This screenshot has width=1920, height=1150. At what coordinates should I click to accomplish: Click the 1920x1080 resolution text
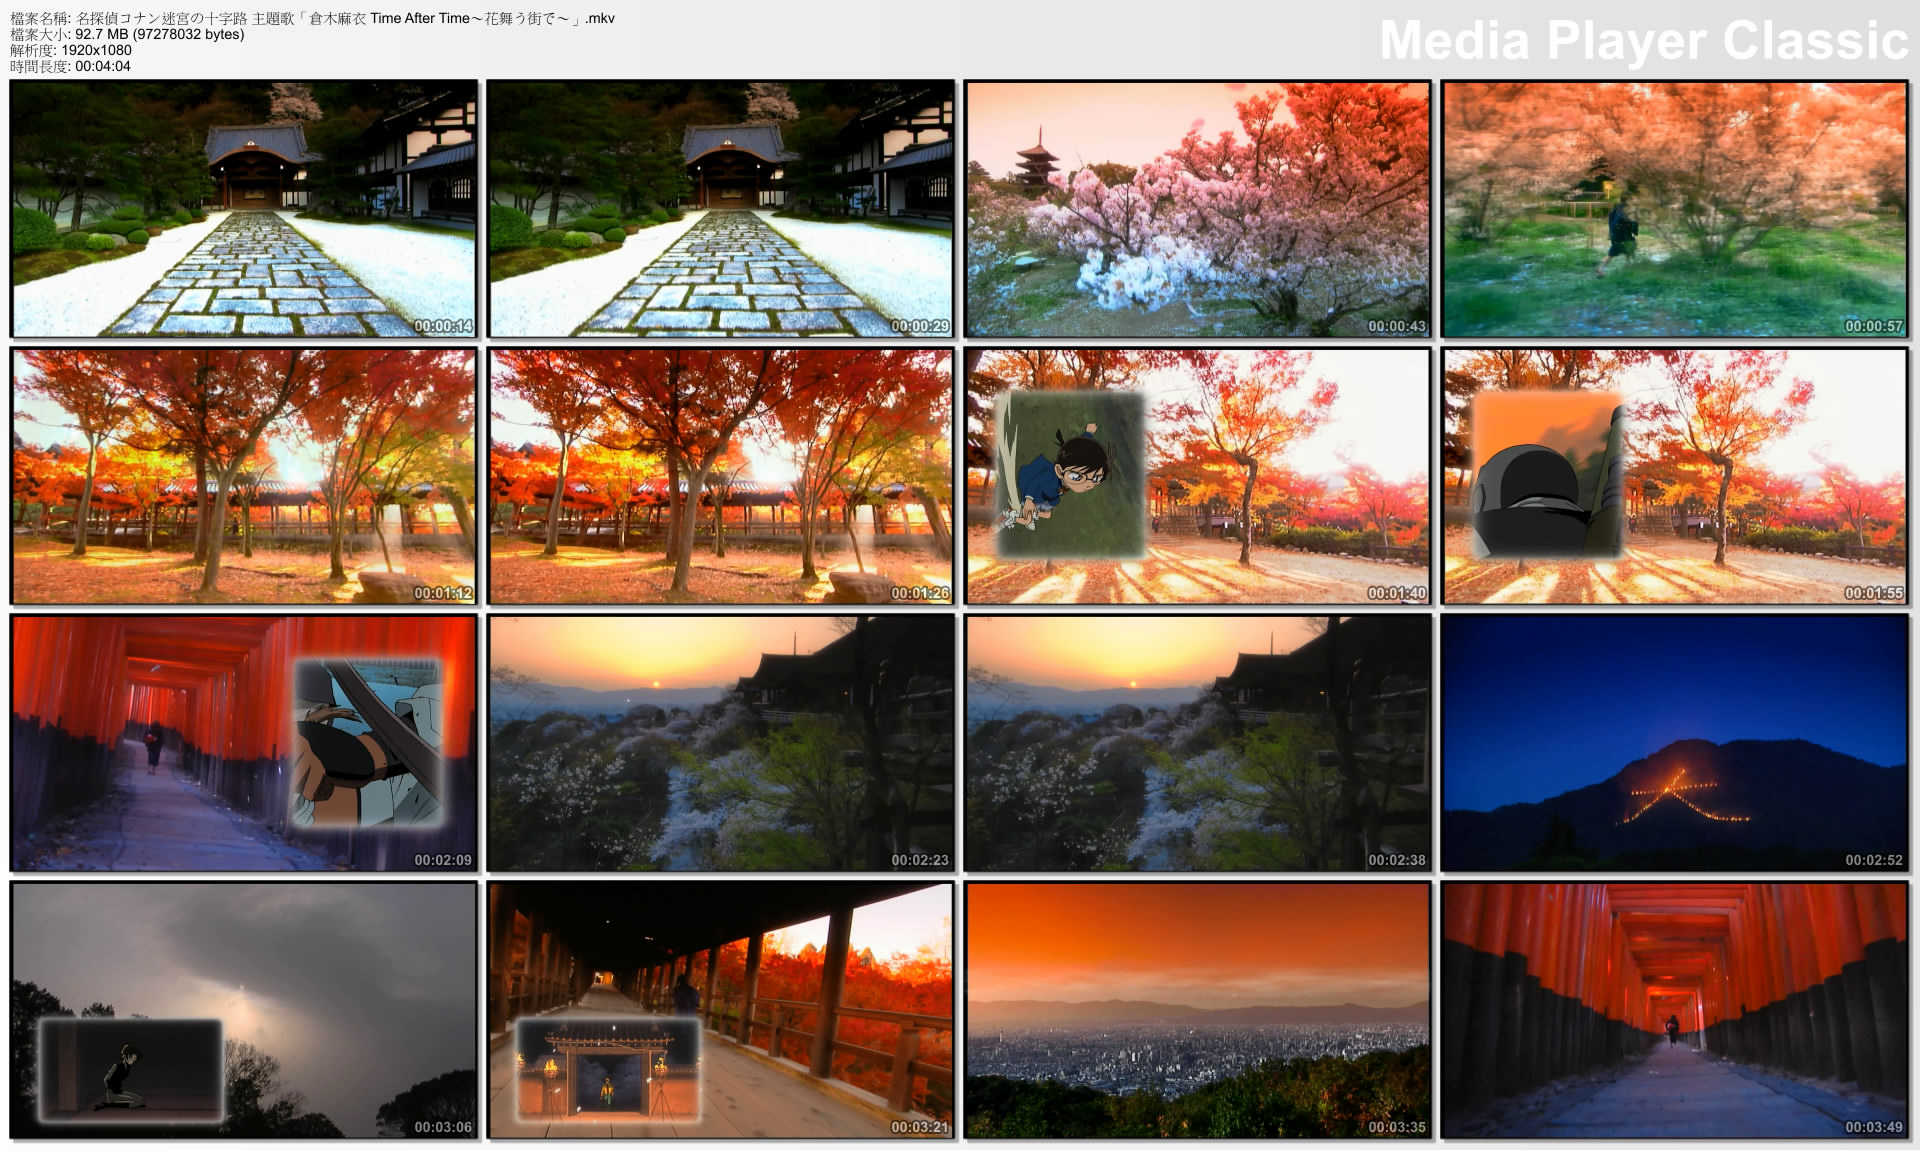[x=96, y=50]
